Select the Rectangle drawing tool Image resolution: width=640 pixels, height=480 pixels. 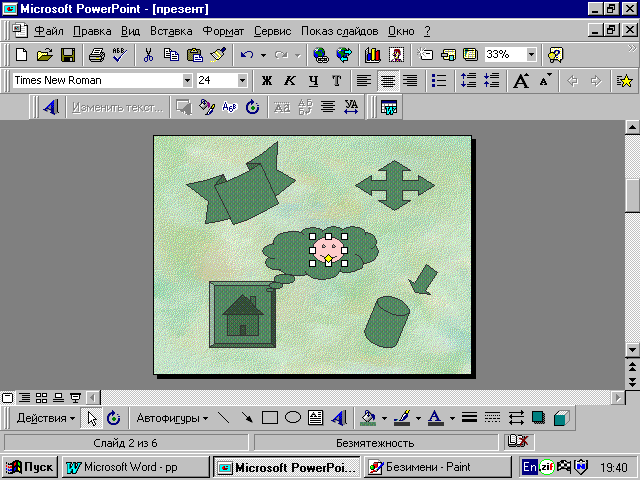(270, 418)
